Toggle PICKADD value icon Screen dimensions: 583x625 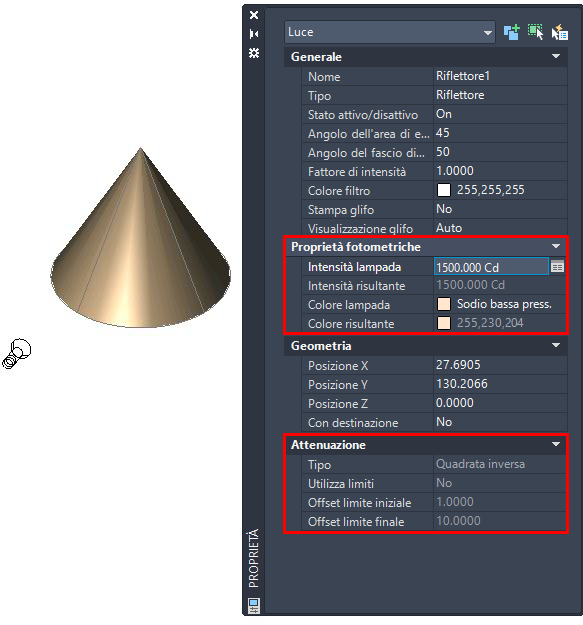(x=512, y=32)
